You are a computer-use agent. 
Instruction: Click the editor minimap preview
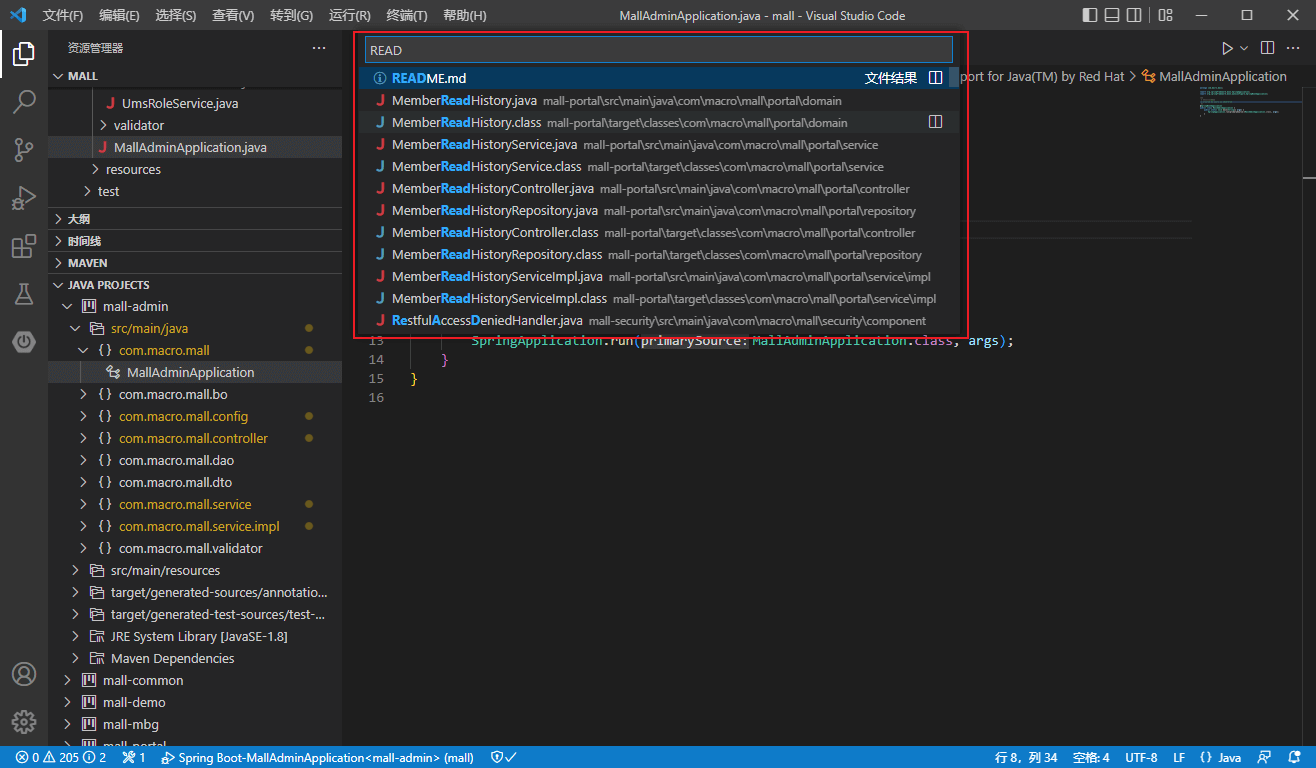(x=1250, y=103)
